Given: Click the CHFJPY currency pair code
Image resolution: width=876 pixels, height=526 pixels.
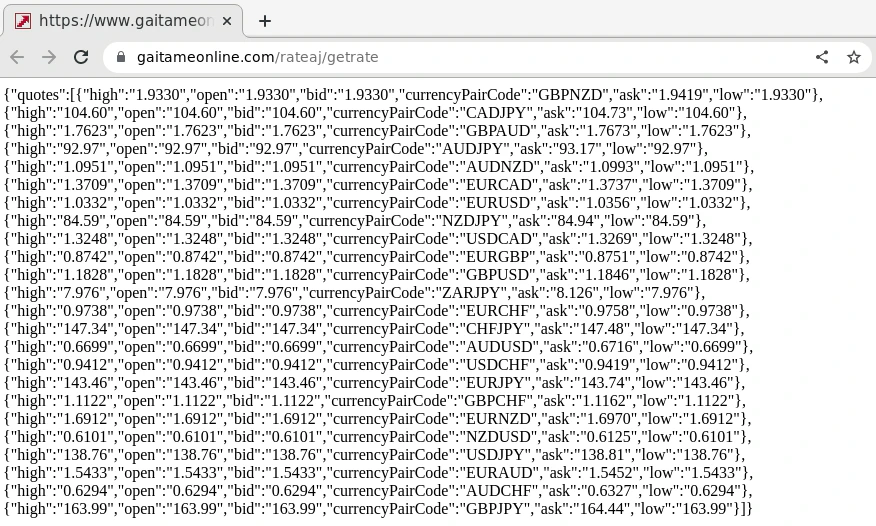Looking at the screenshot, I should coord(494,329).
